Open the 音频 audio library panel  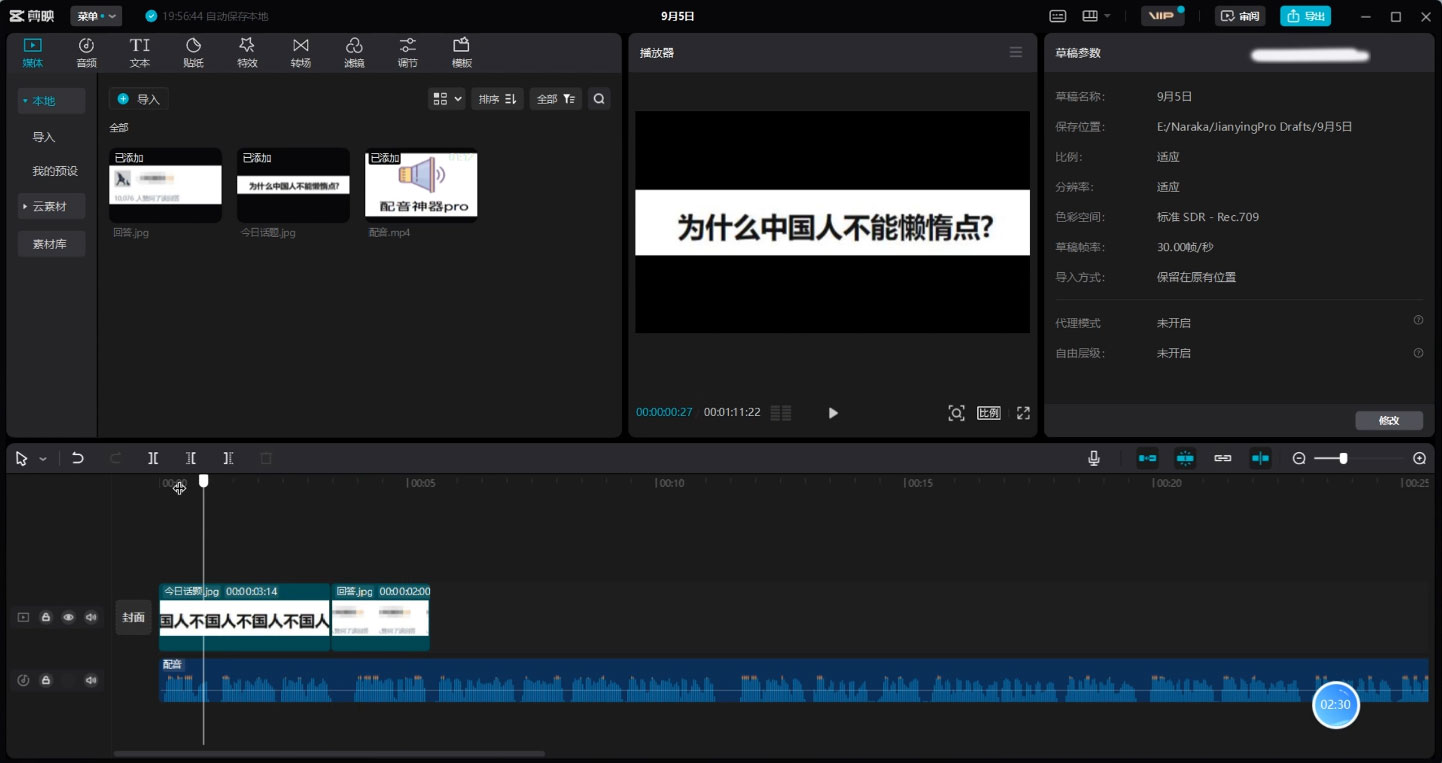point(86,52)
